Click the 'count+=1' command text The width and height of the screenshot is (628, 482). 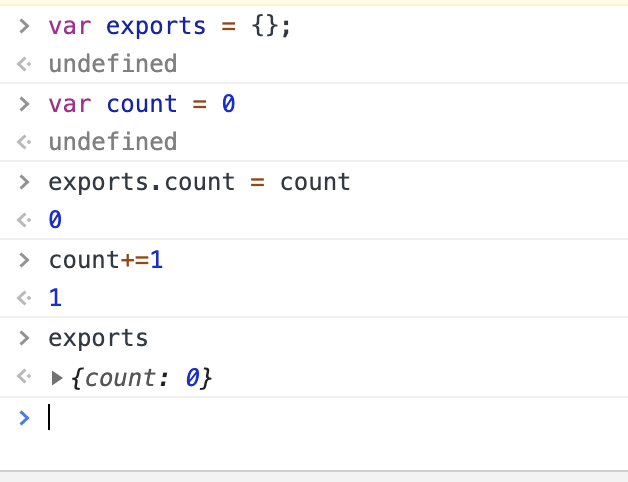click(105, 260)
